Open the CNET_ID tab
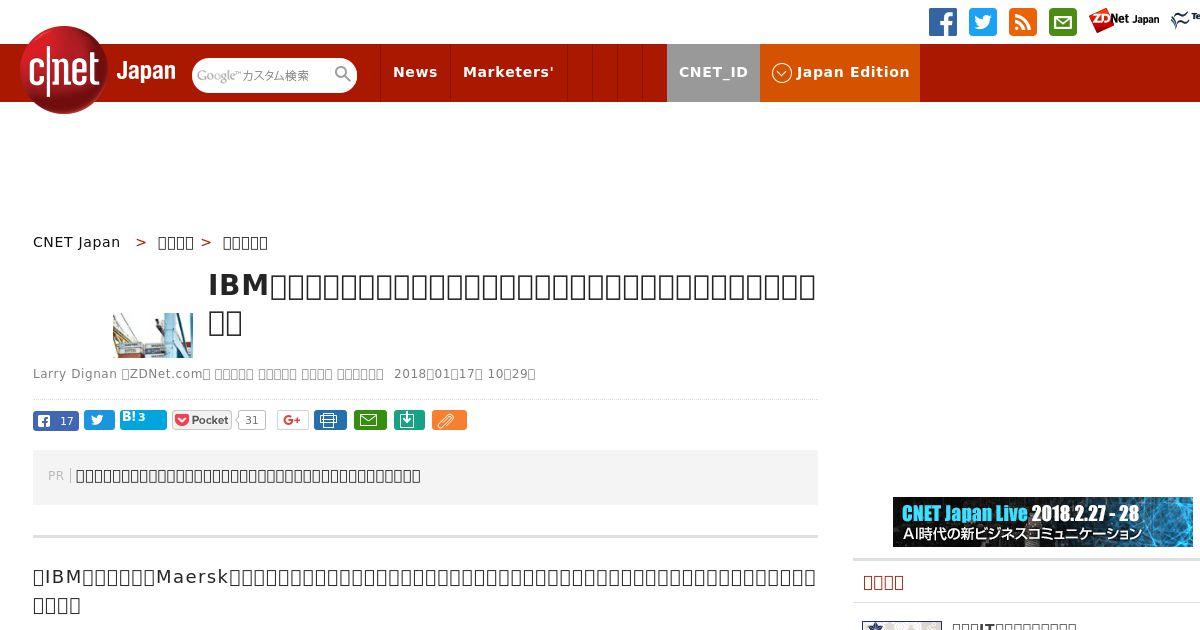This screenshot has width=1200, height=630. (x=713, y=72)
